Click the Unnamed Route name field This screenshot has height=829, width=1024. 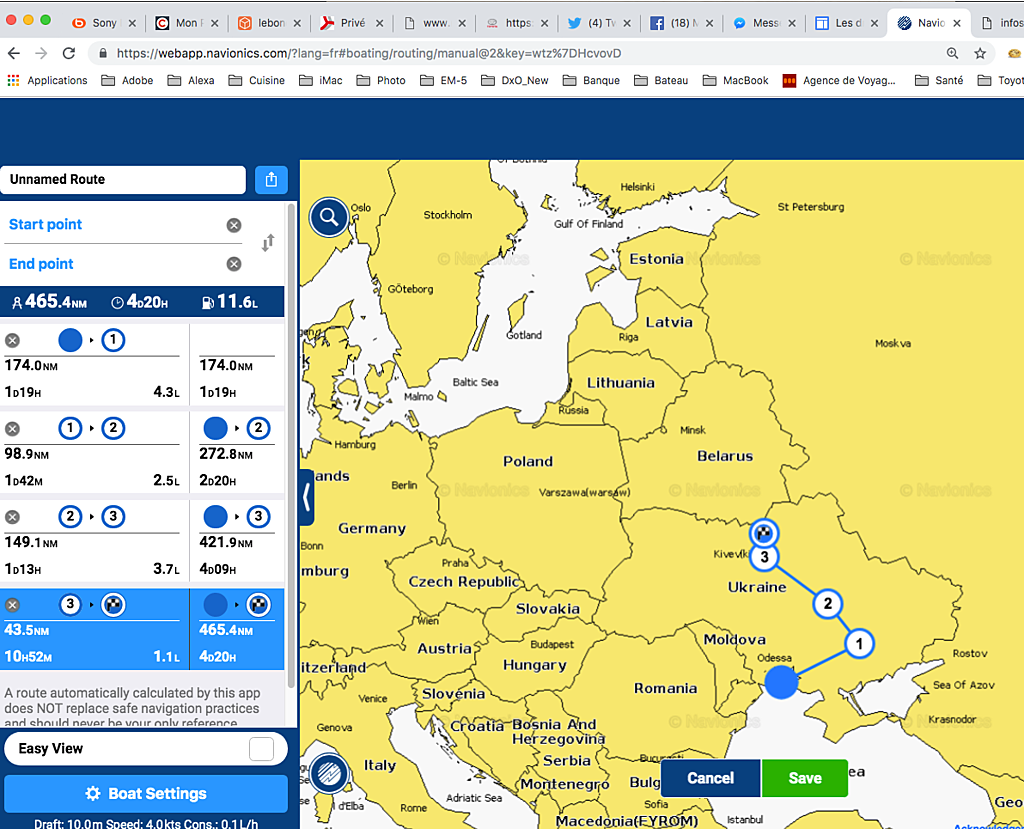(123, 180)
